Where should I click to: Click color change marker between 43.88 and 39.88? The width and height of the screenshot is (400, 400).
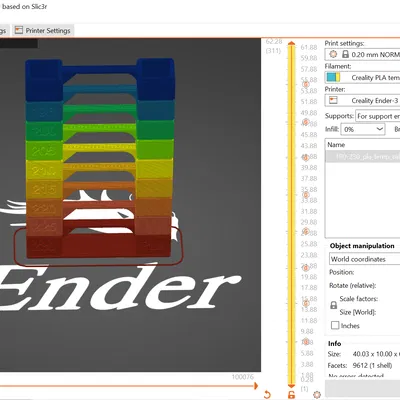[x=306, y=157]
